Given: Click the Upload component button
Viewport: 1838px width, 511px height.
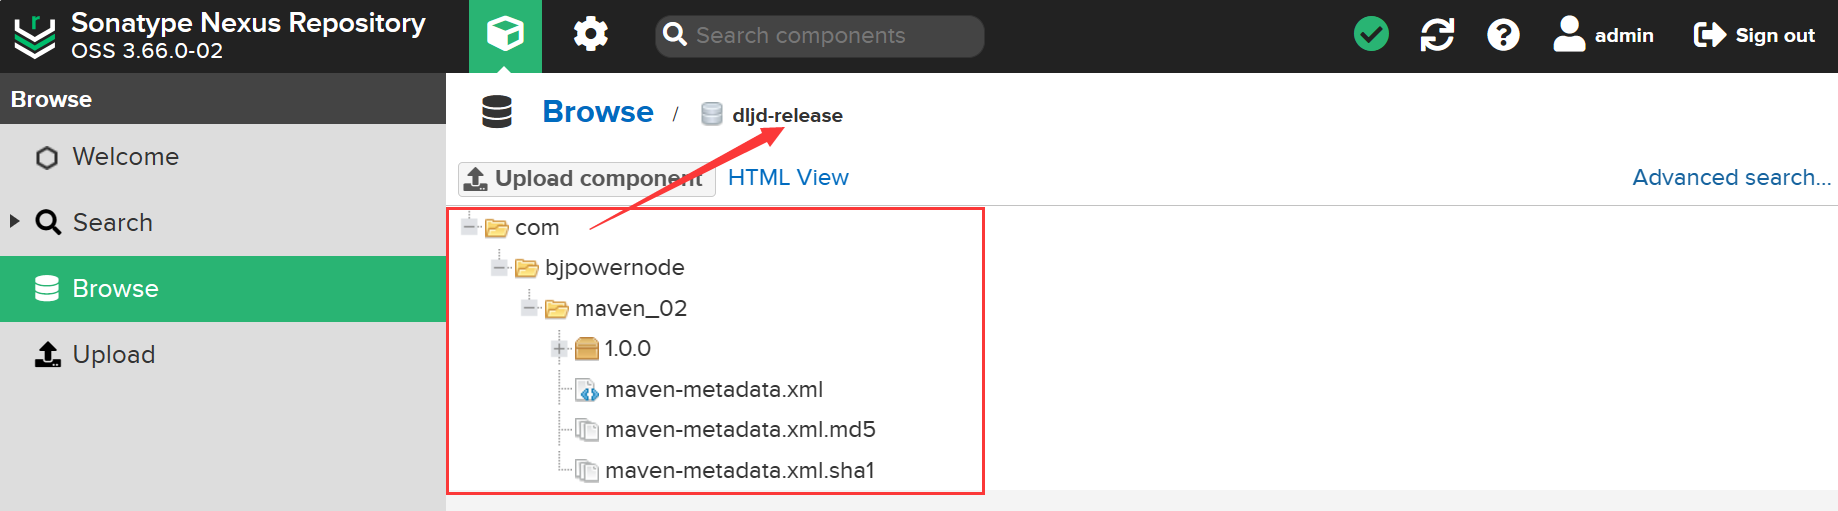Looking at the screenshot, I should [x=586, y=179].
